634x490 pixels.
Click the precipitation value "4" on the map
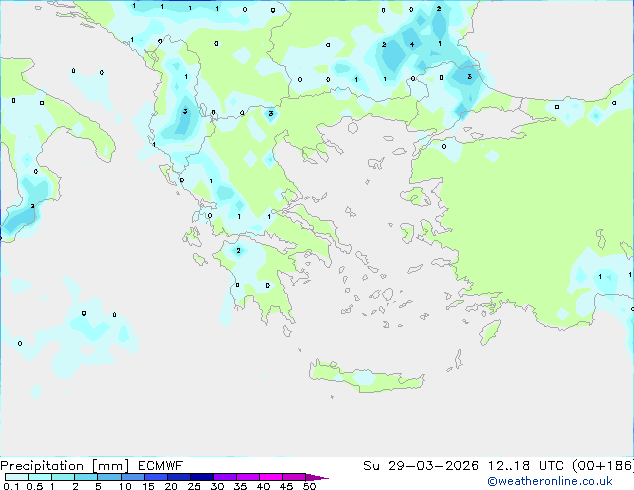pyautogui.click(x=412, y=44)
